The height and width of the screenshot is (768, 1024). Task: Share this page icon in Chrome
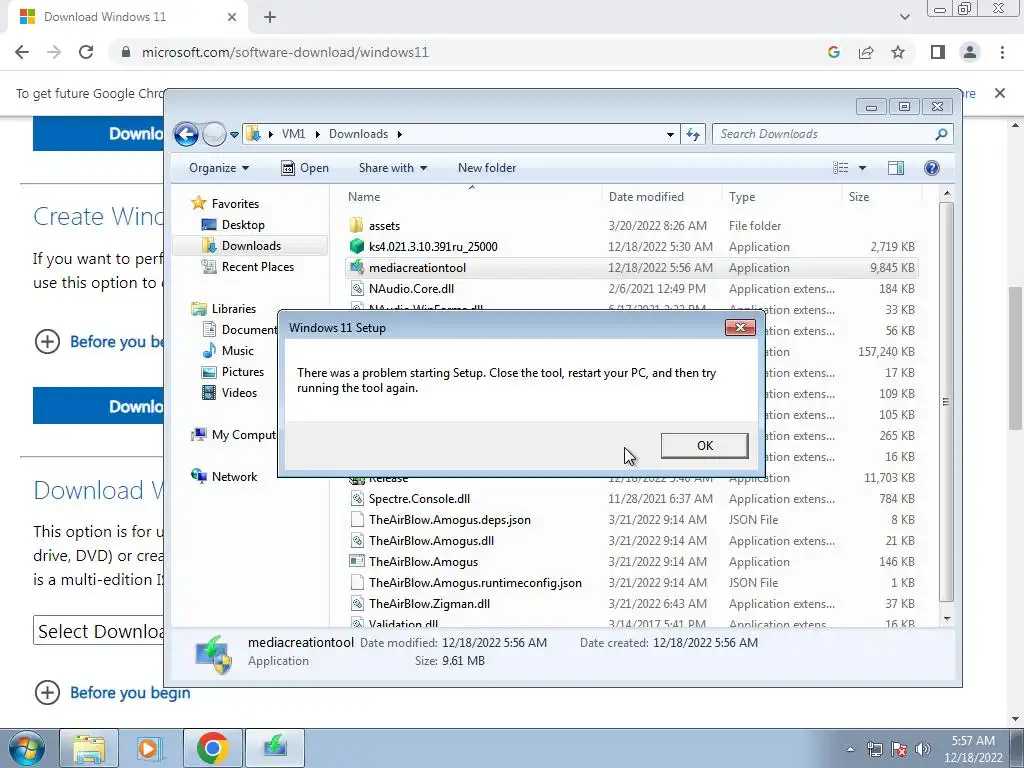(x=866, y=52)
